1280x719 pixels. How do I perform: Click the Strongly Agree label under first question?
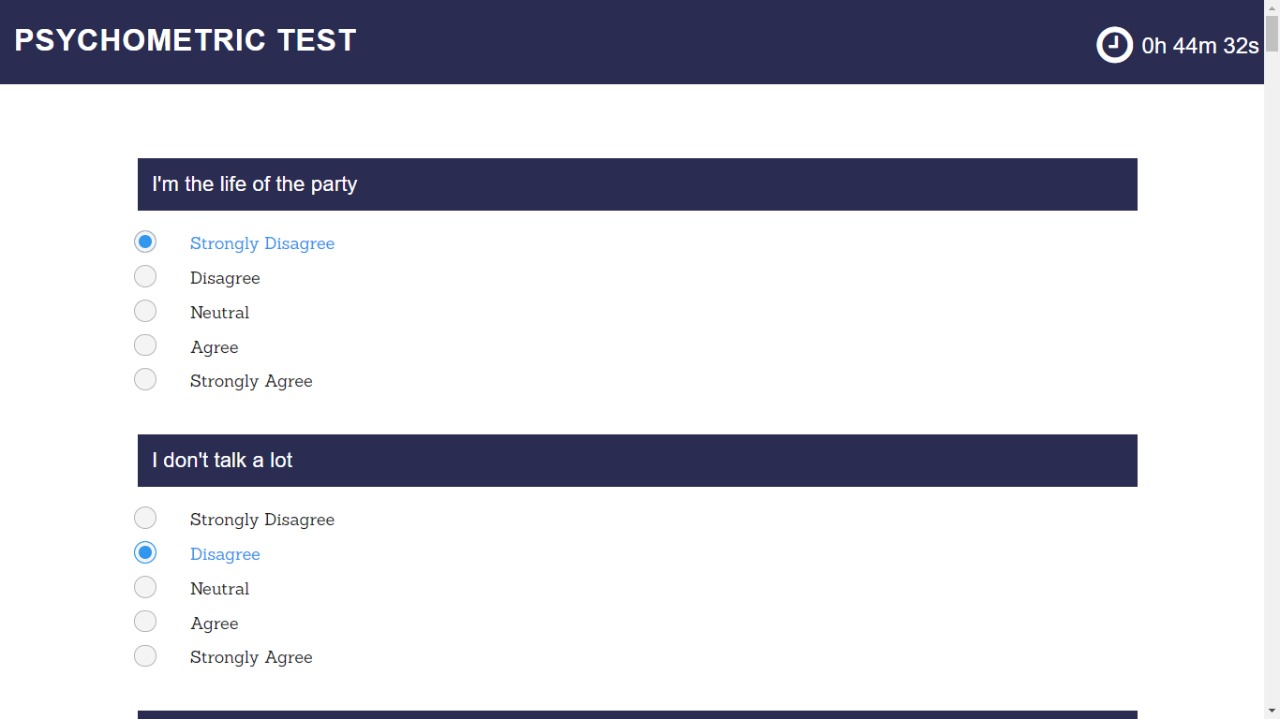251,381
